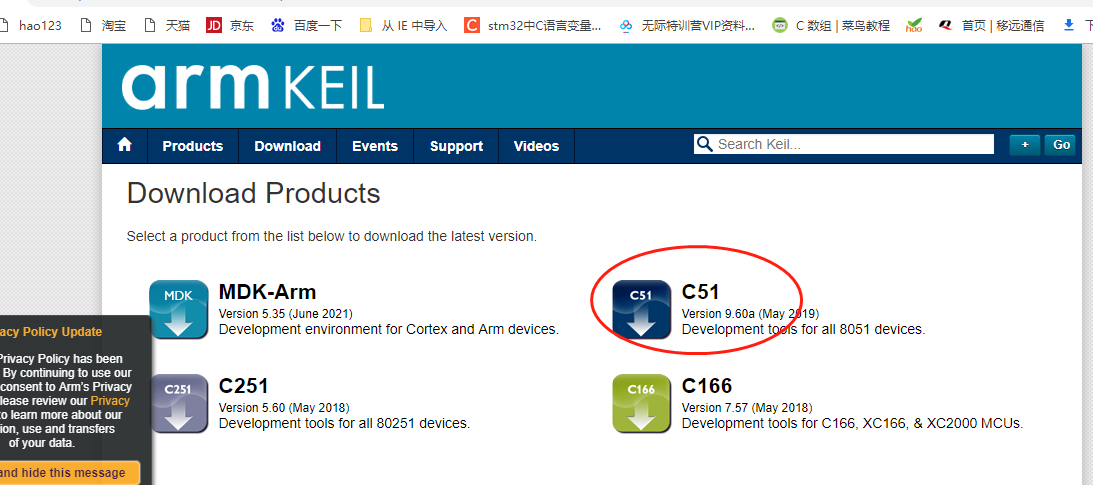Image resolution: width=1093 pixels, height=485 pixels.
Task: Click the Go search button
Action: pos(1061,145)
